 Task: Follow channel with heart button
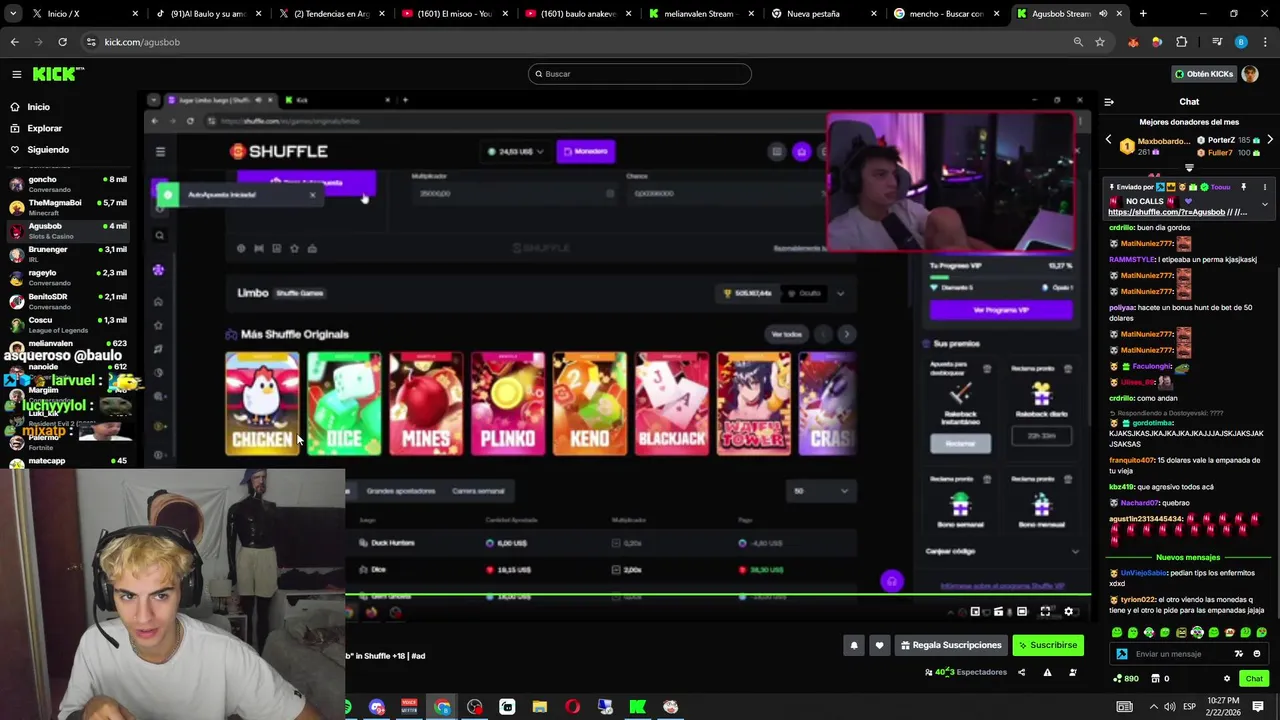pos(879,645)
